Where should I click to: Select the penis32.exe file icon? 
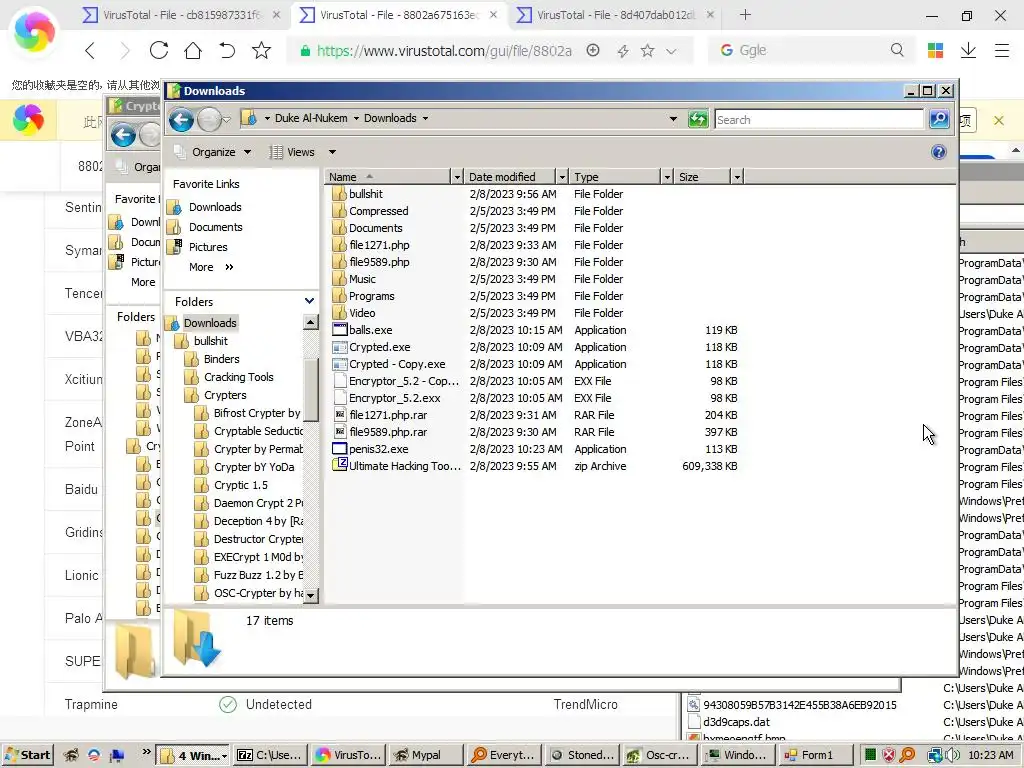tap(340, 449)
